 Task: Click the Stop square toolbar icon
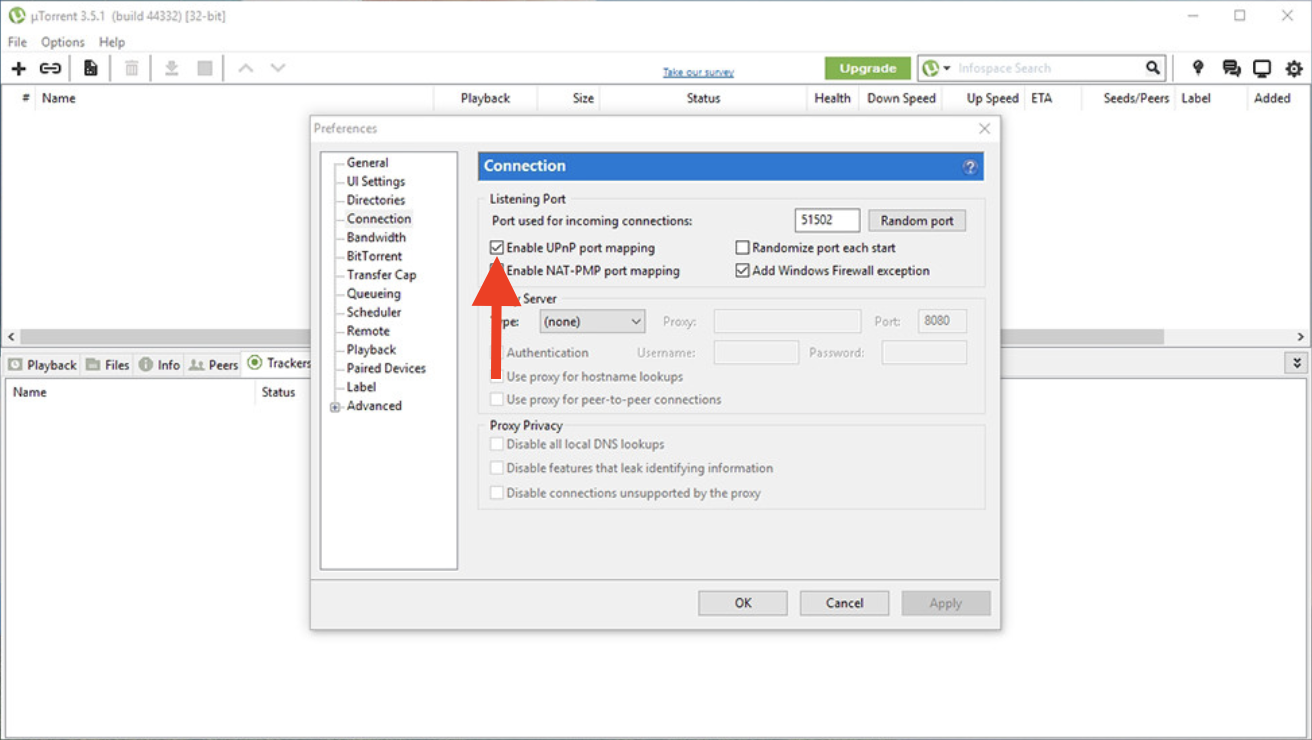205,68
